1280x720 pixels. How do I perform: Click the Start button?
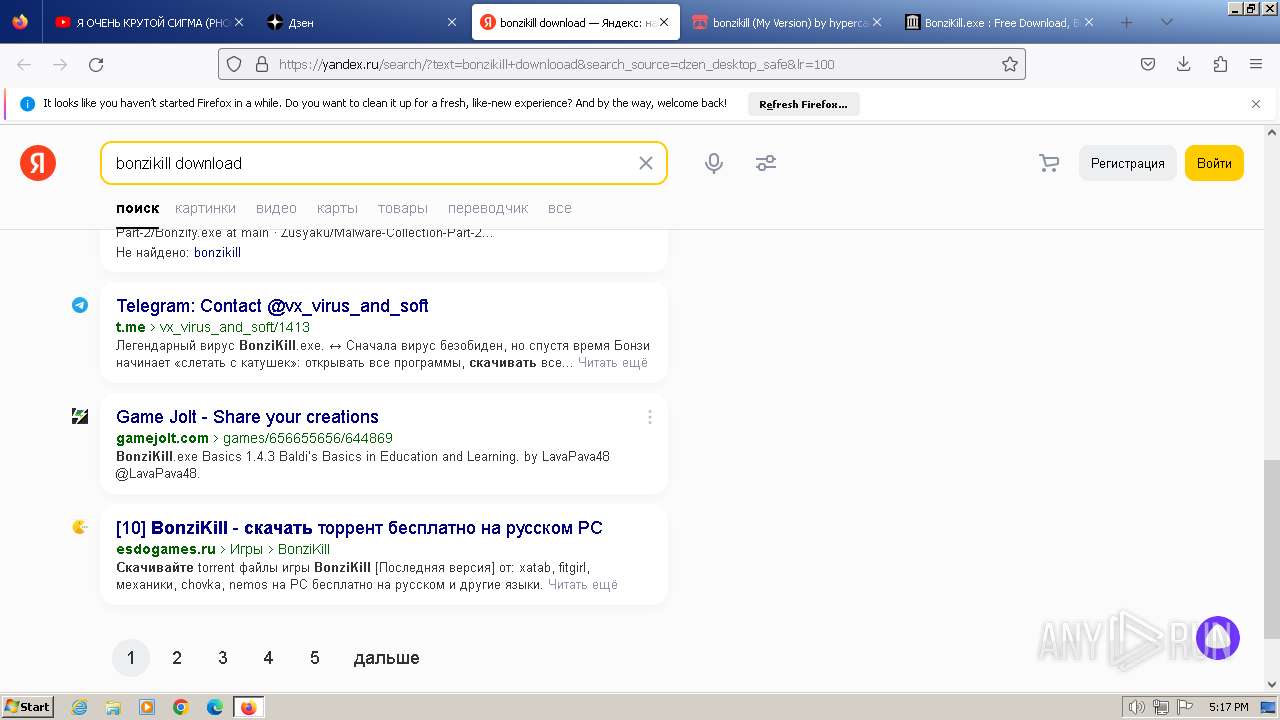28,707
